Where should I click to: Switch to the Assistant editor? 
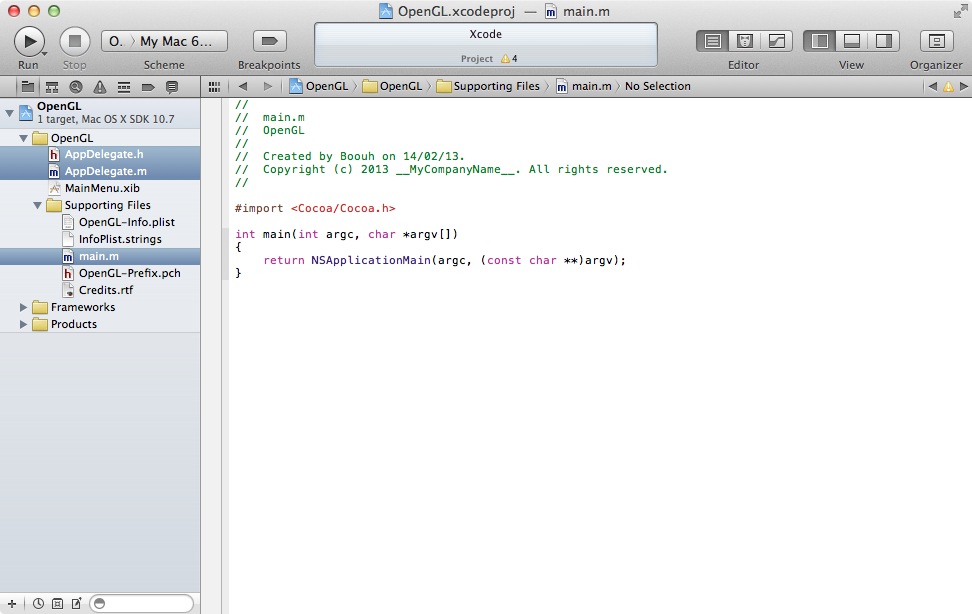[x=744, y=41]
